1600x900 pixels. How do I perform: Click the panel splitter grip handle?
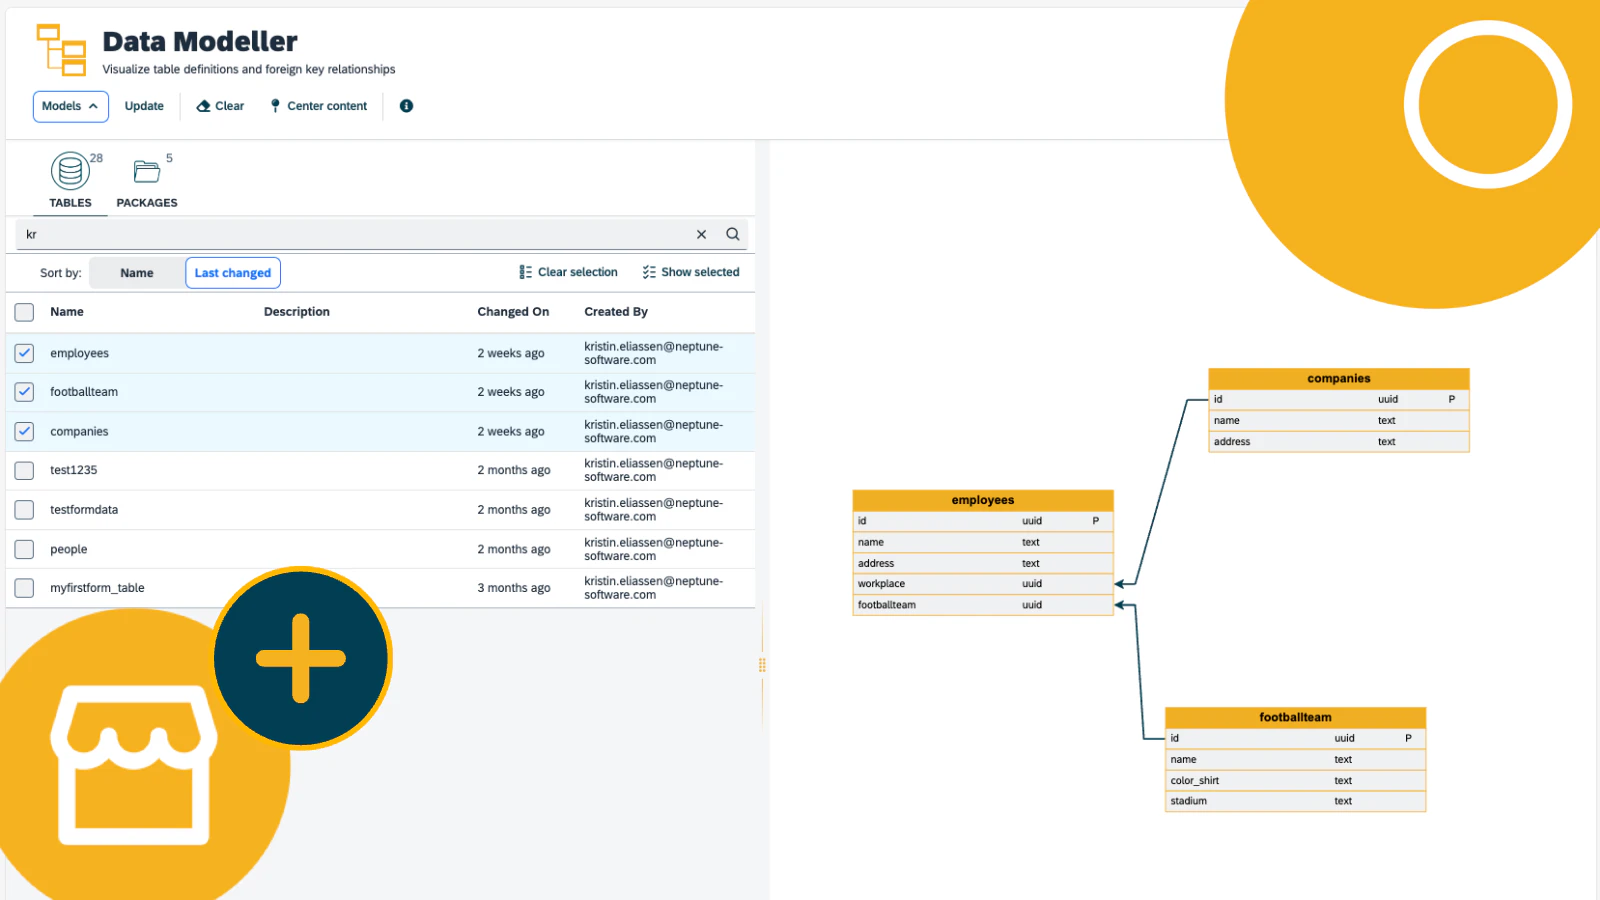(762, 665)
